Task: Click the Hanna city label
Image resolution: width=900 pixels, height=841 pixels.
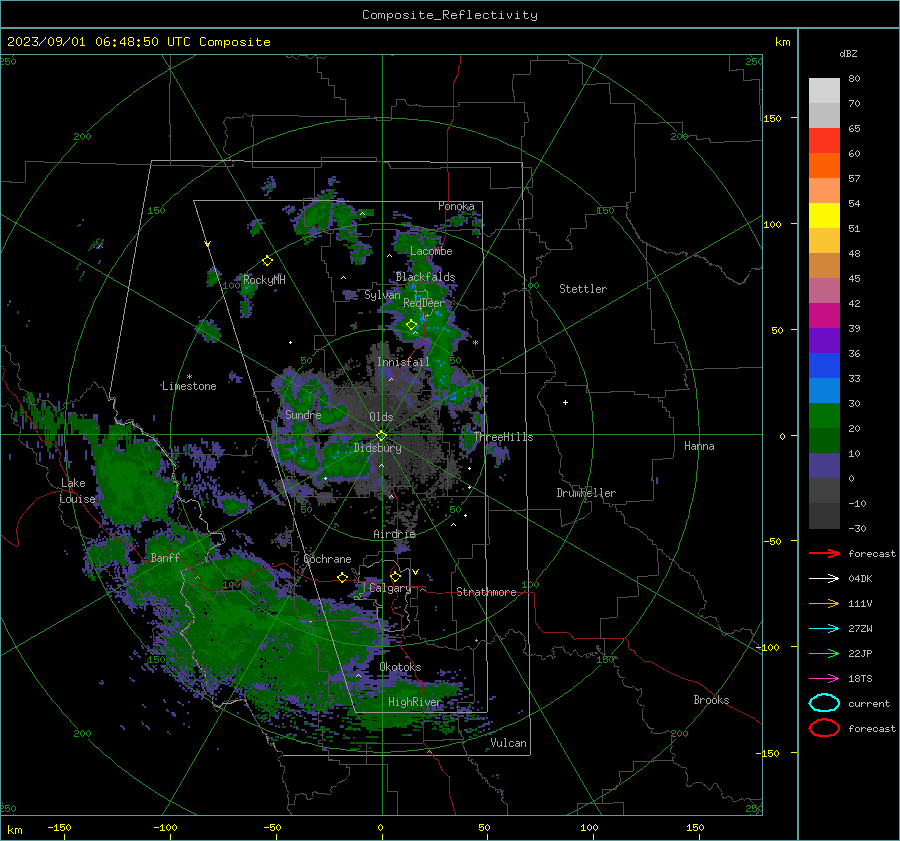Action: [699, 446]
